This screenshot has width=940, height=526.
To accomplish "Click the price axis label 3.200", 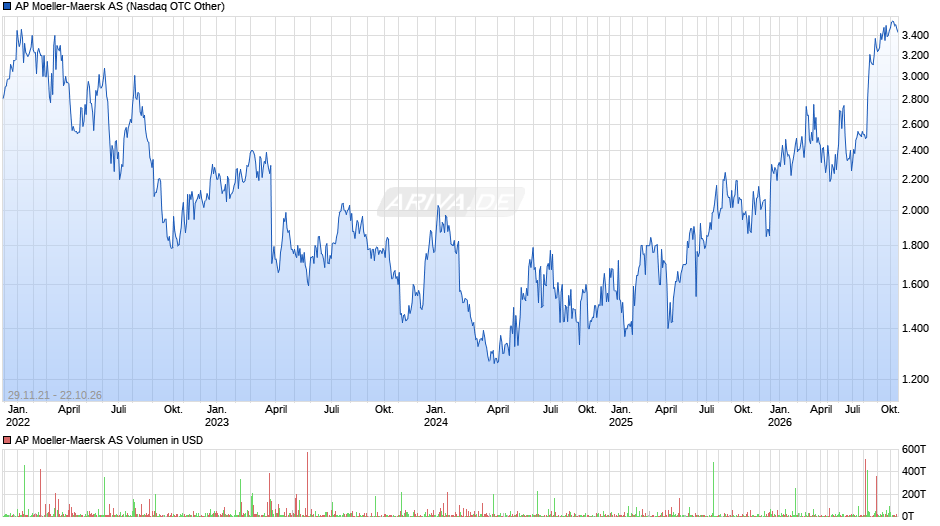I will tap(915, 55).
